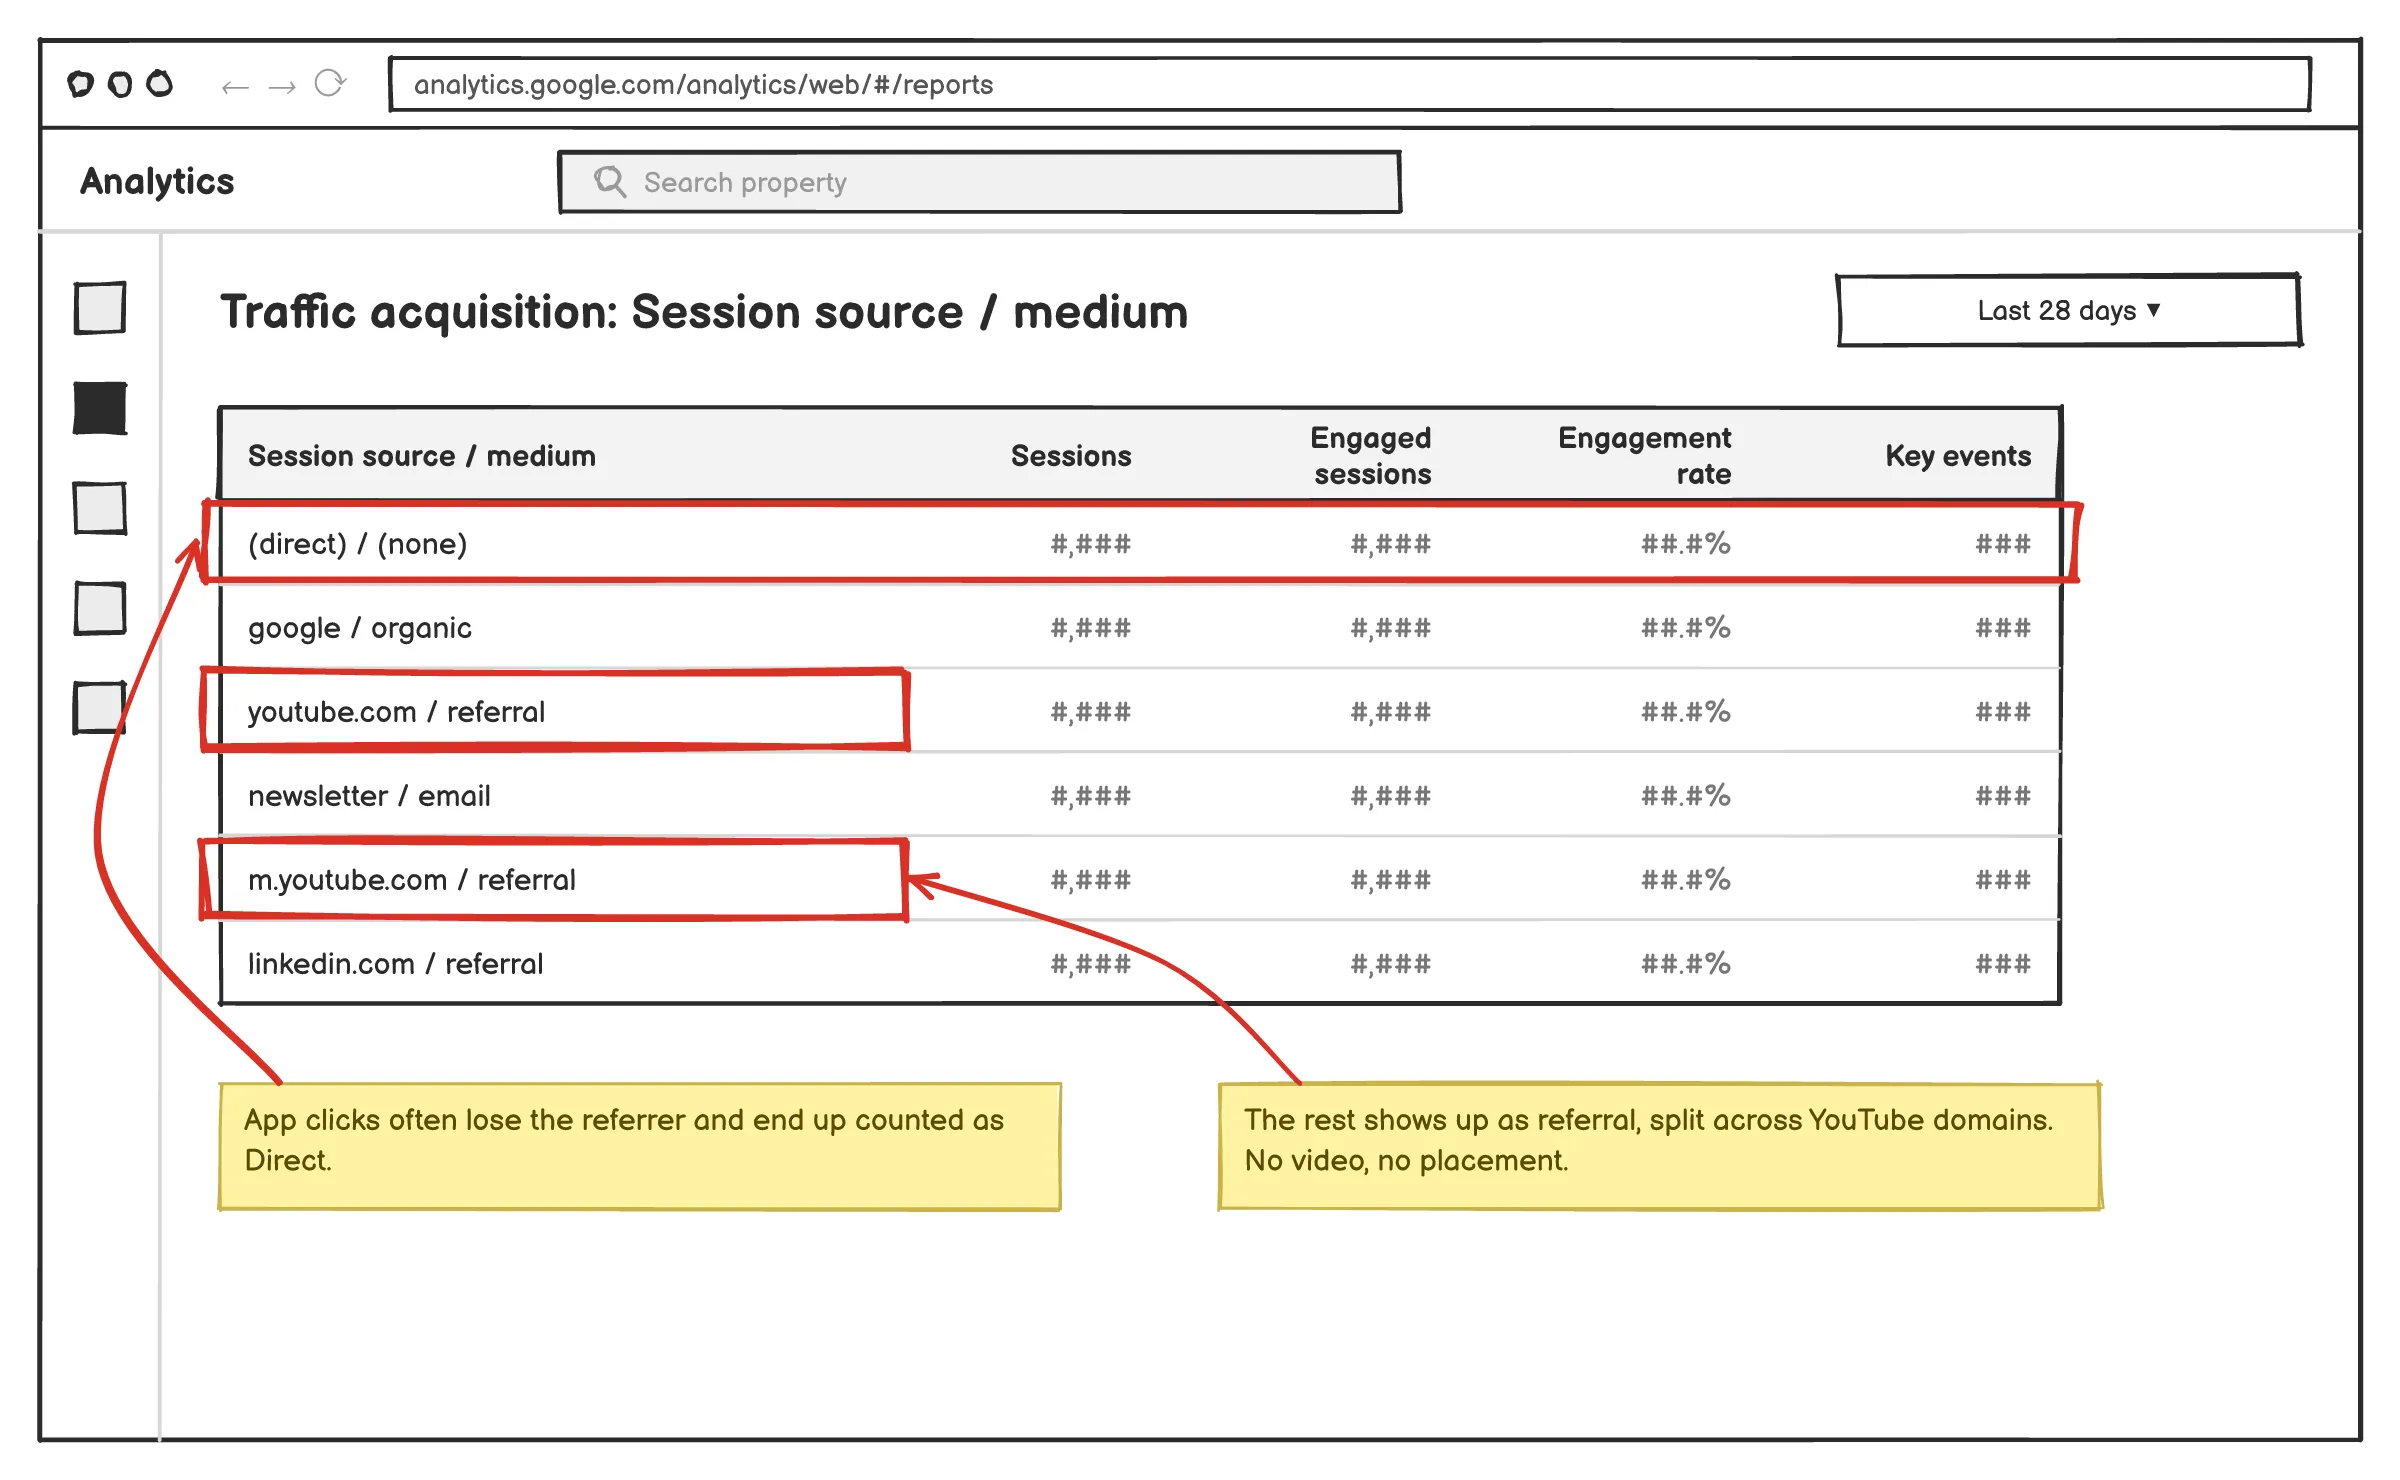
Task: Open the Last 28 days date dropdown
Action: click(2069, 310)
